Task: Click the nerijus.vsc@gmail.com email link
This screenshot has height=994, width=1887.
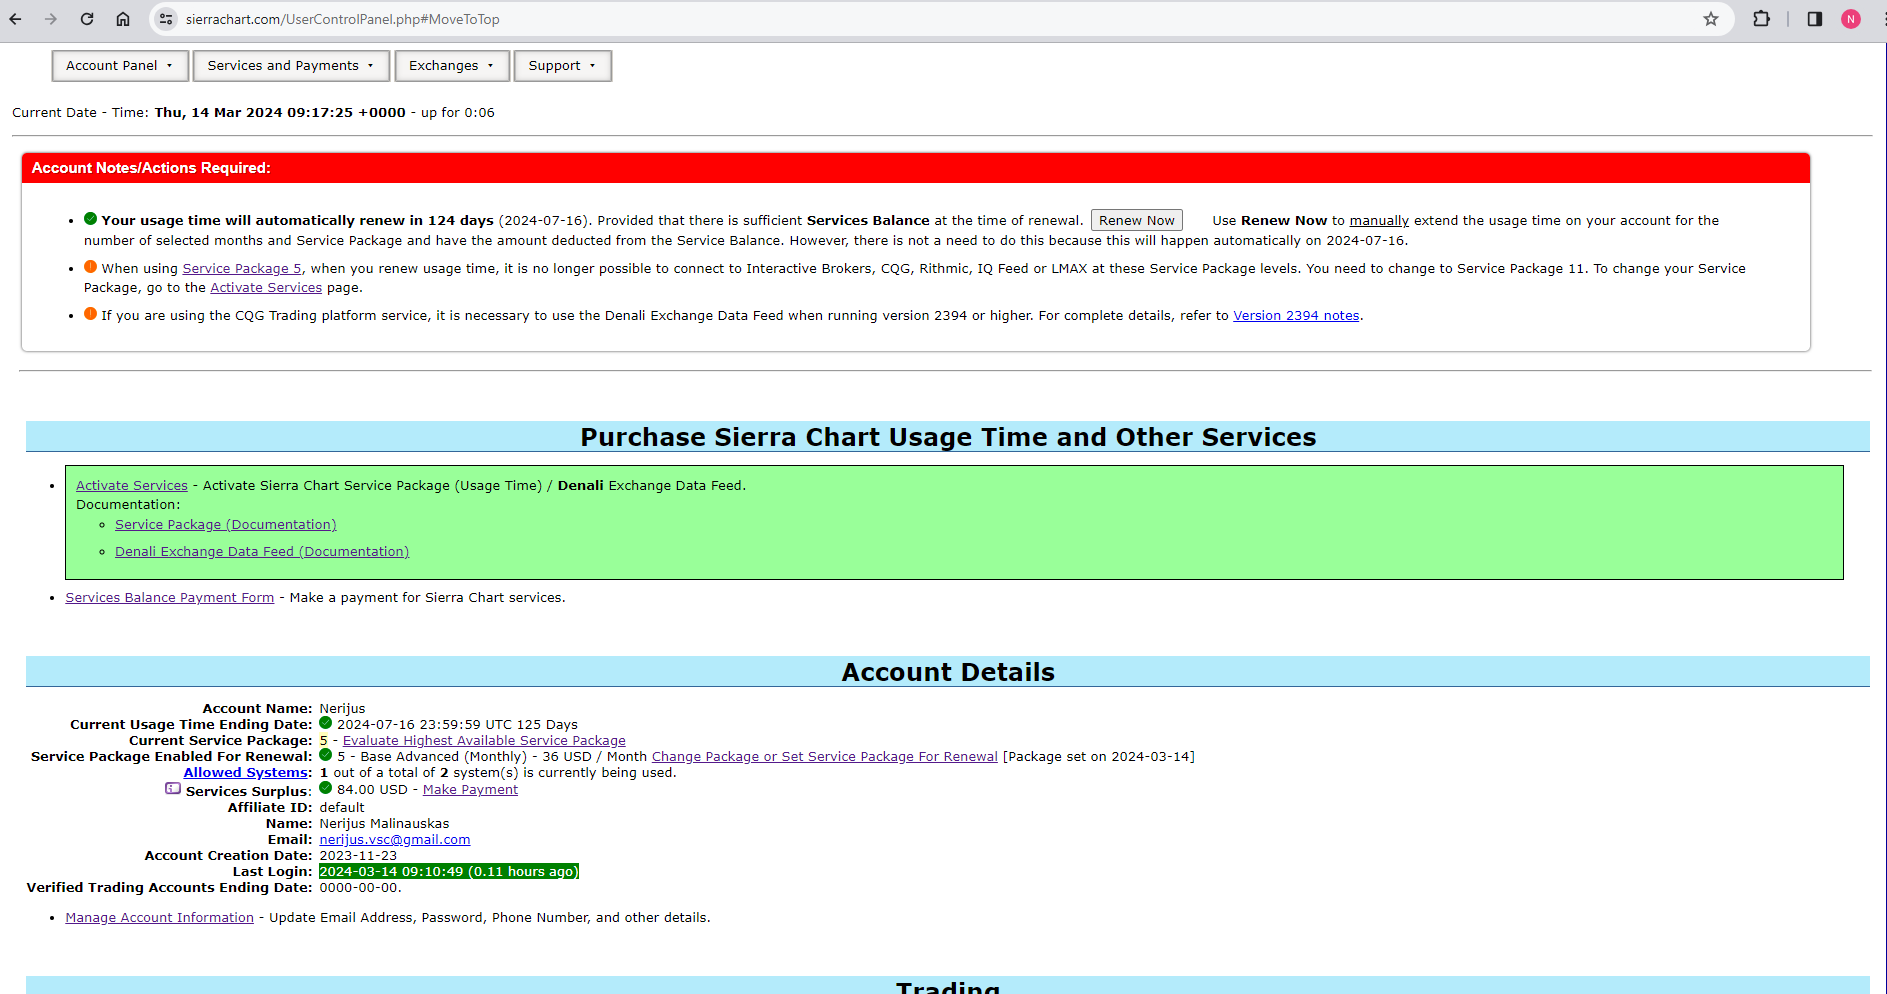Action: 395,839
